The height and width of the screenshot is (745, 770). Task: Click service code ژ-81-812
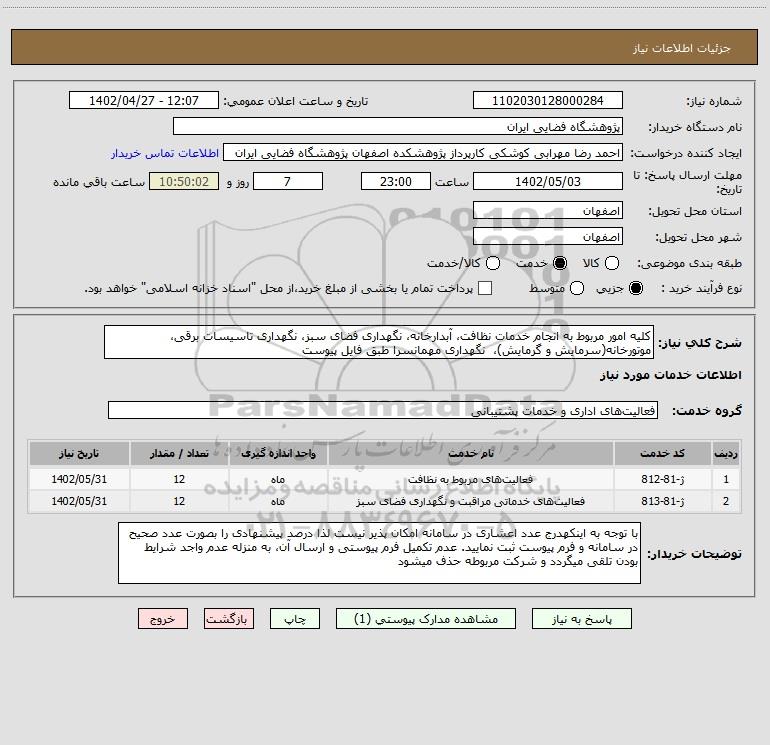coord(662,479)
